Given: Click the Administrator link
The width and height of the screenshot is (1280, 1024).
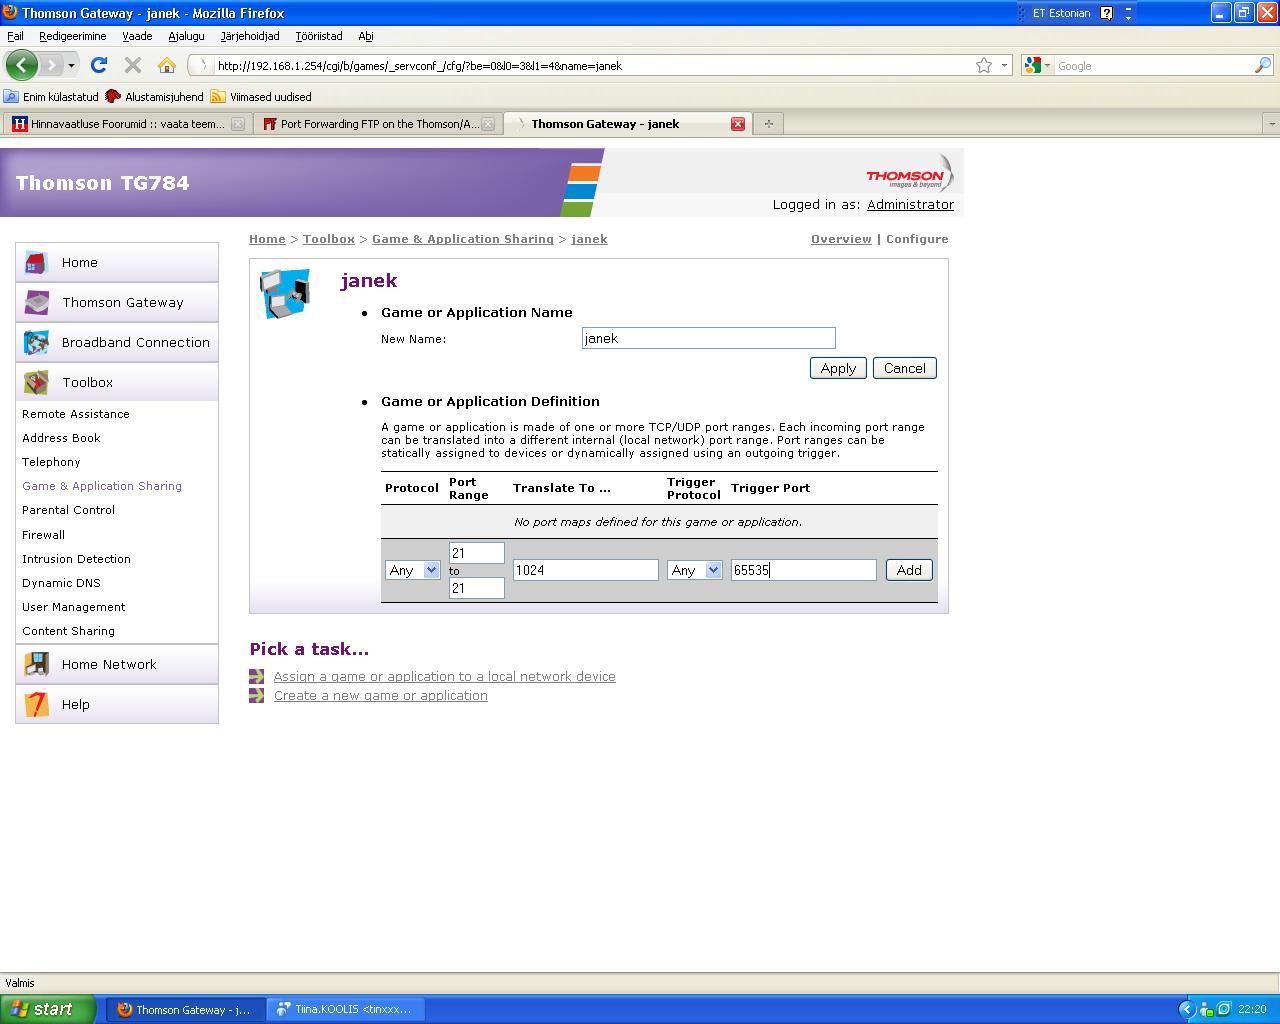Looking at the screenshot, I should click(x=910, y=204).
